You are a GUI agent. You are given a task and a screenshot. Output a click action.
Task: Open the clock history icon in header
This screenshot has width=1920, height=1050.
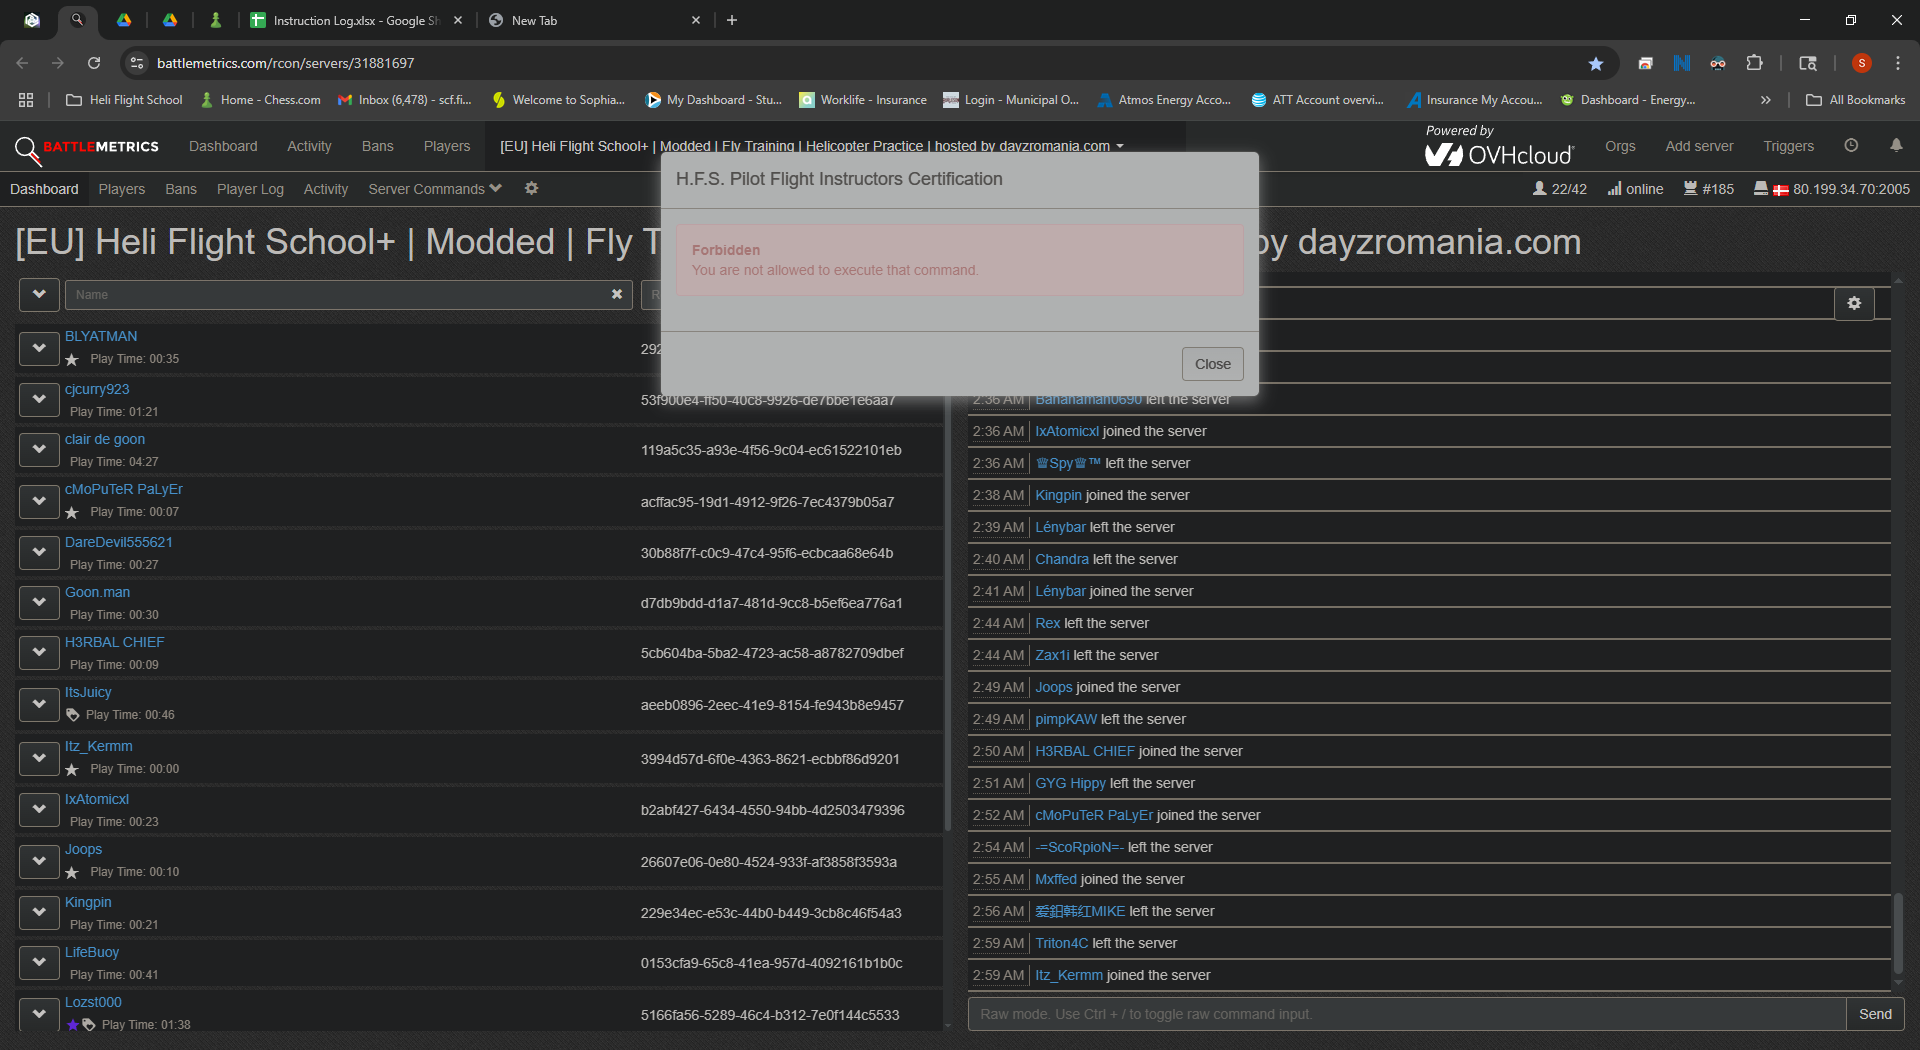coord(1851,146)
